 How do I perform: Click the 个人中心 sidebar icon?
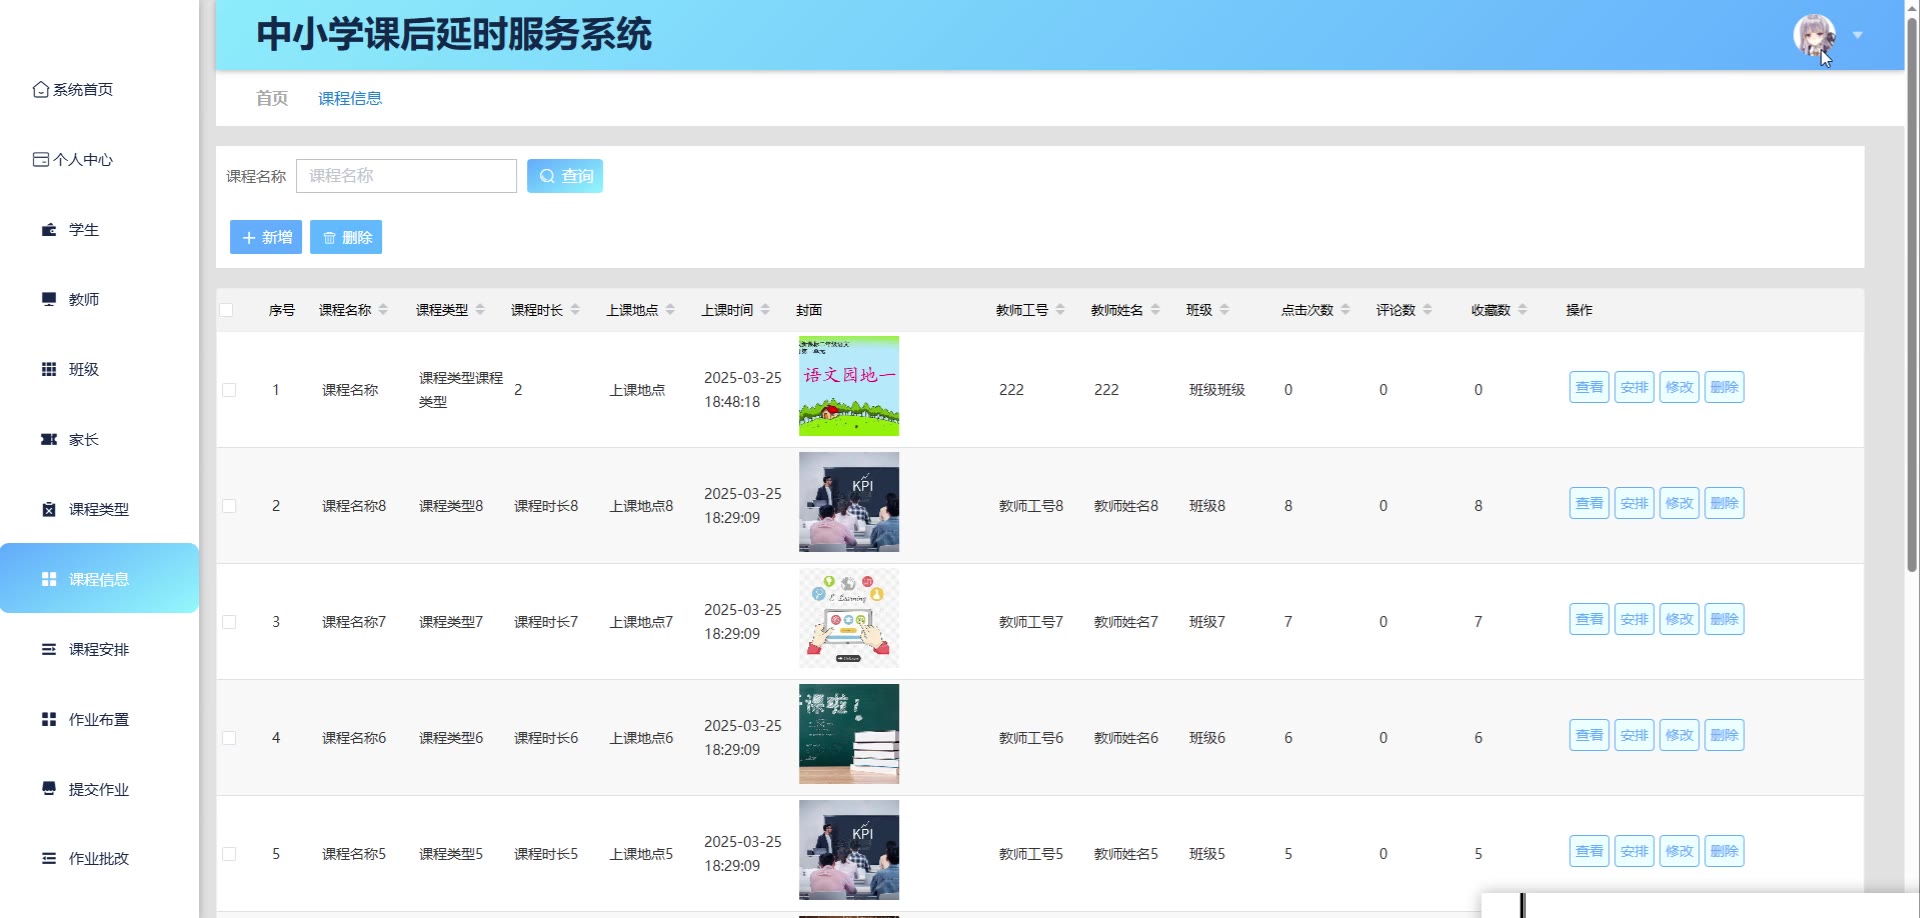point(40,160)
